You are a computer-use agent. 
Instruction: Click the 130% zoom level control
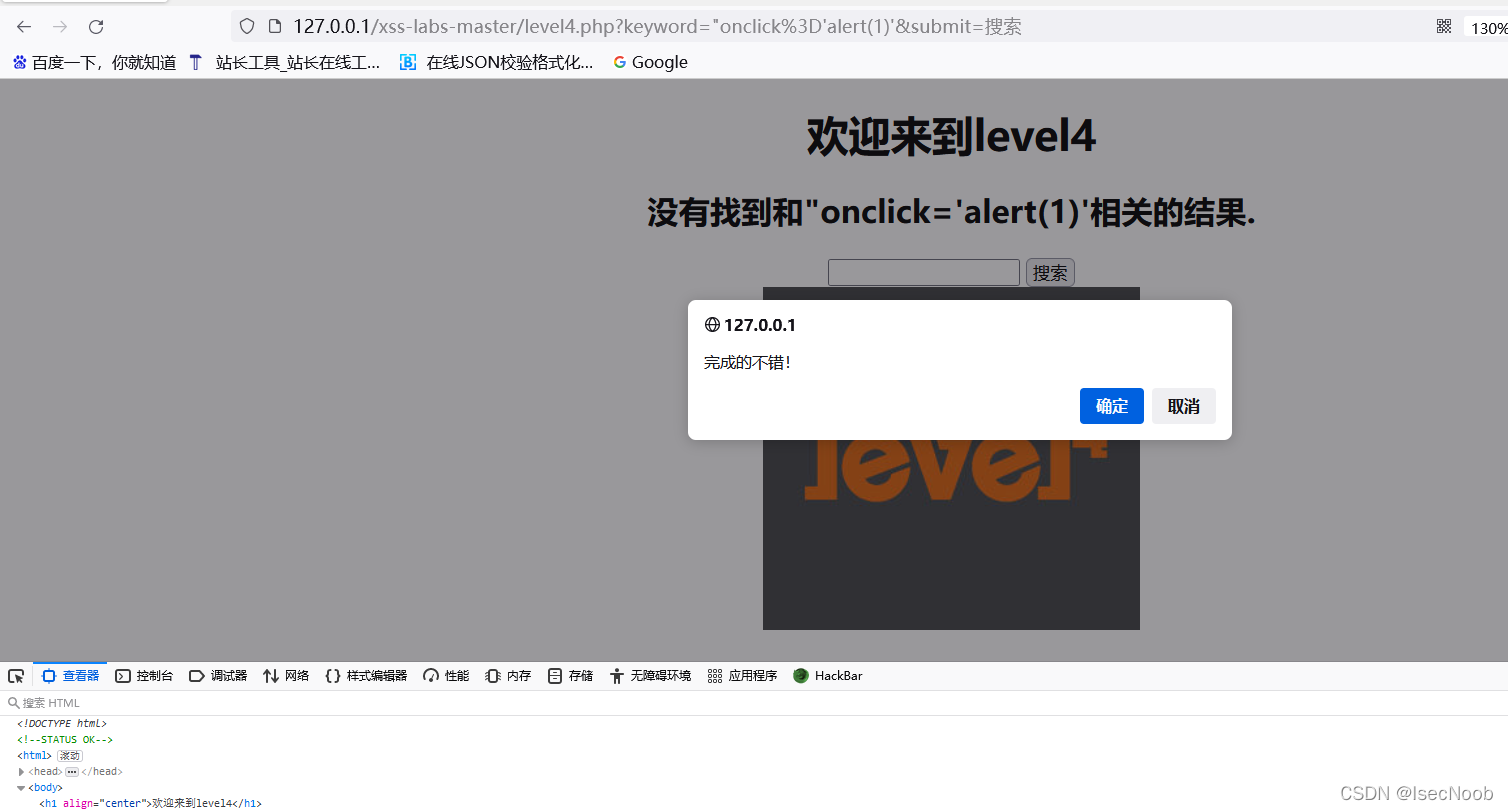click(x=1489, y=27)
